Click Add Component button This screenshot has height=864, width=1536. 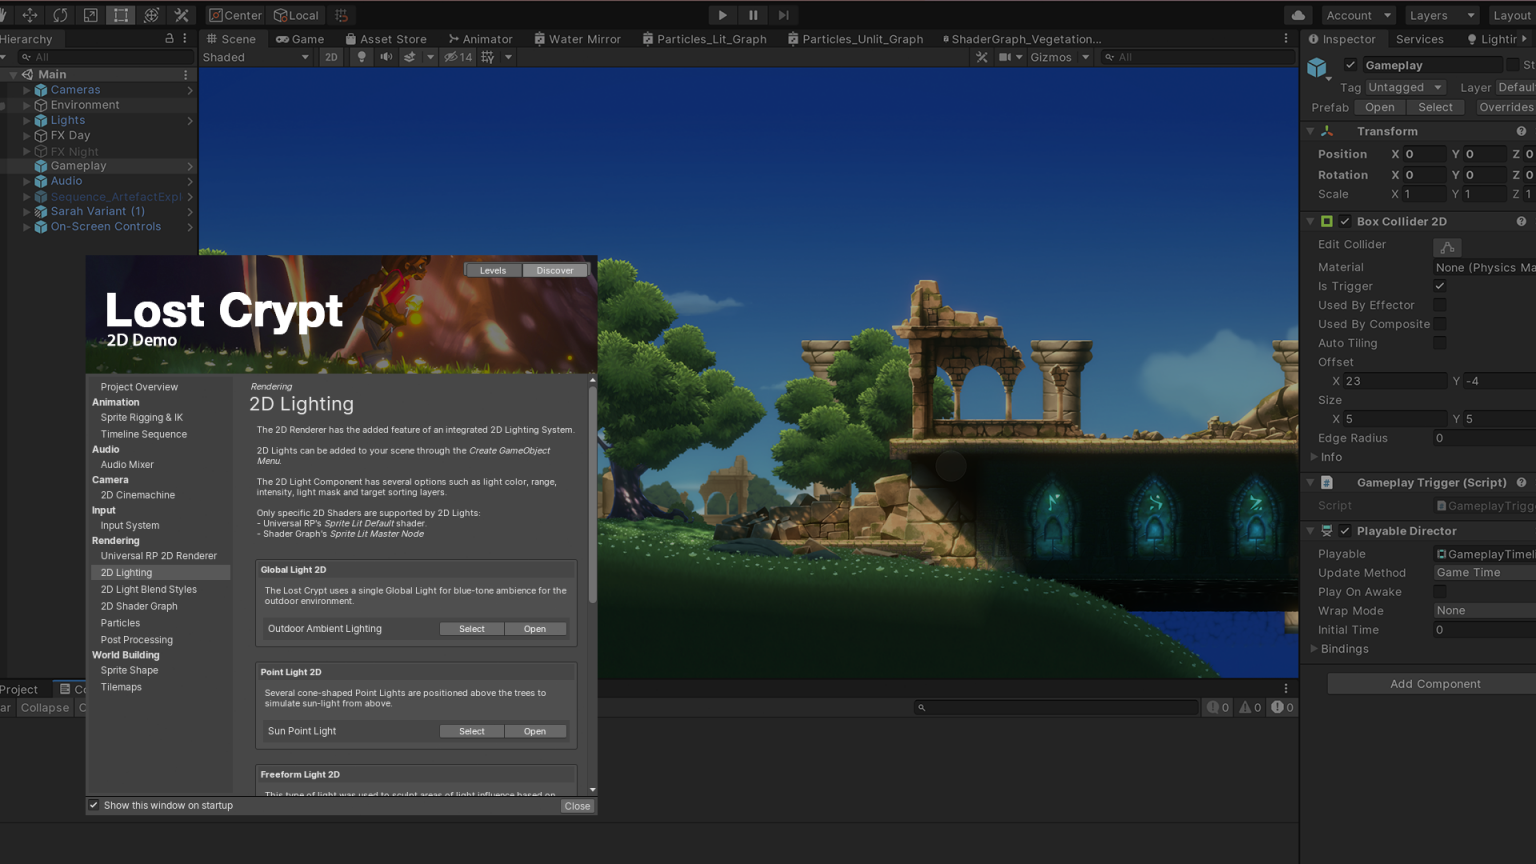(x=1434, y=684)
